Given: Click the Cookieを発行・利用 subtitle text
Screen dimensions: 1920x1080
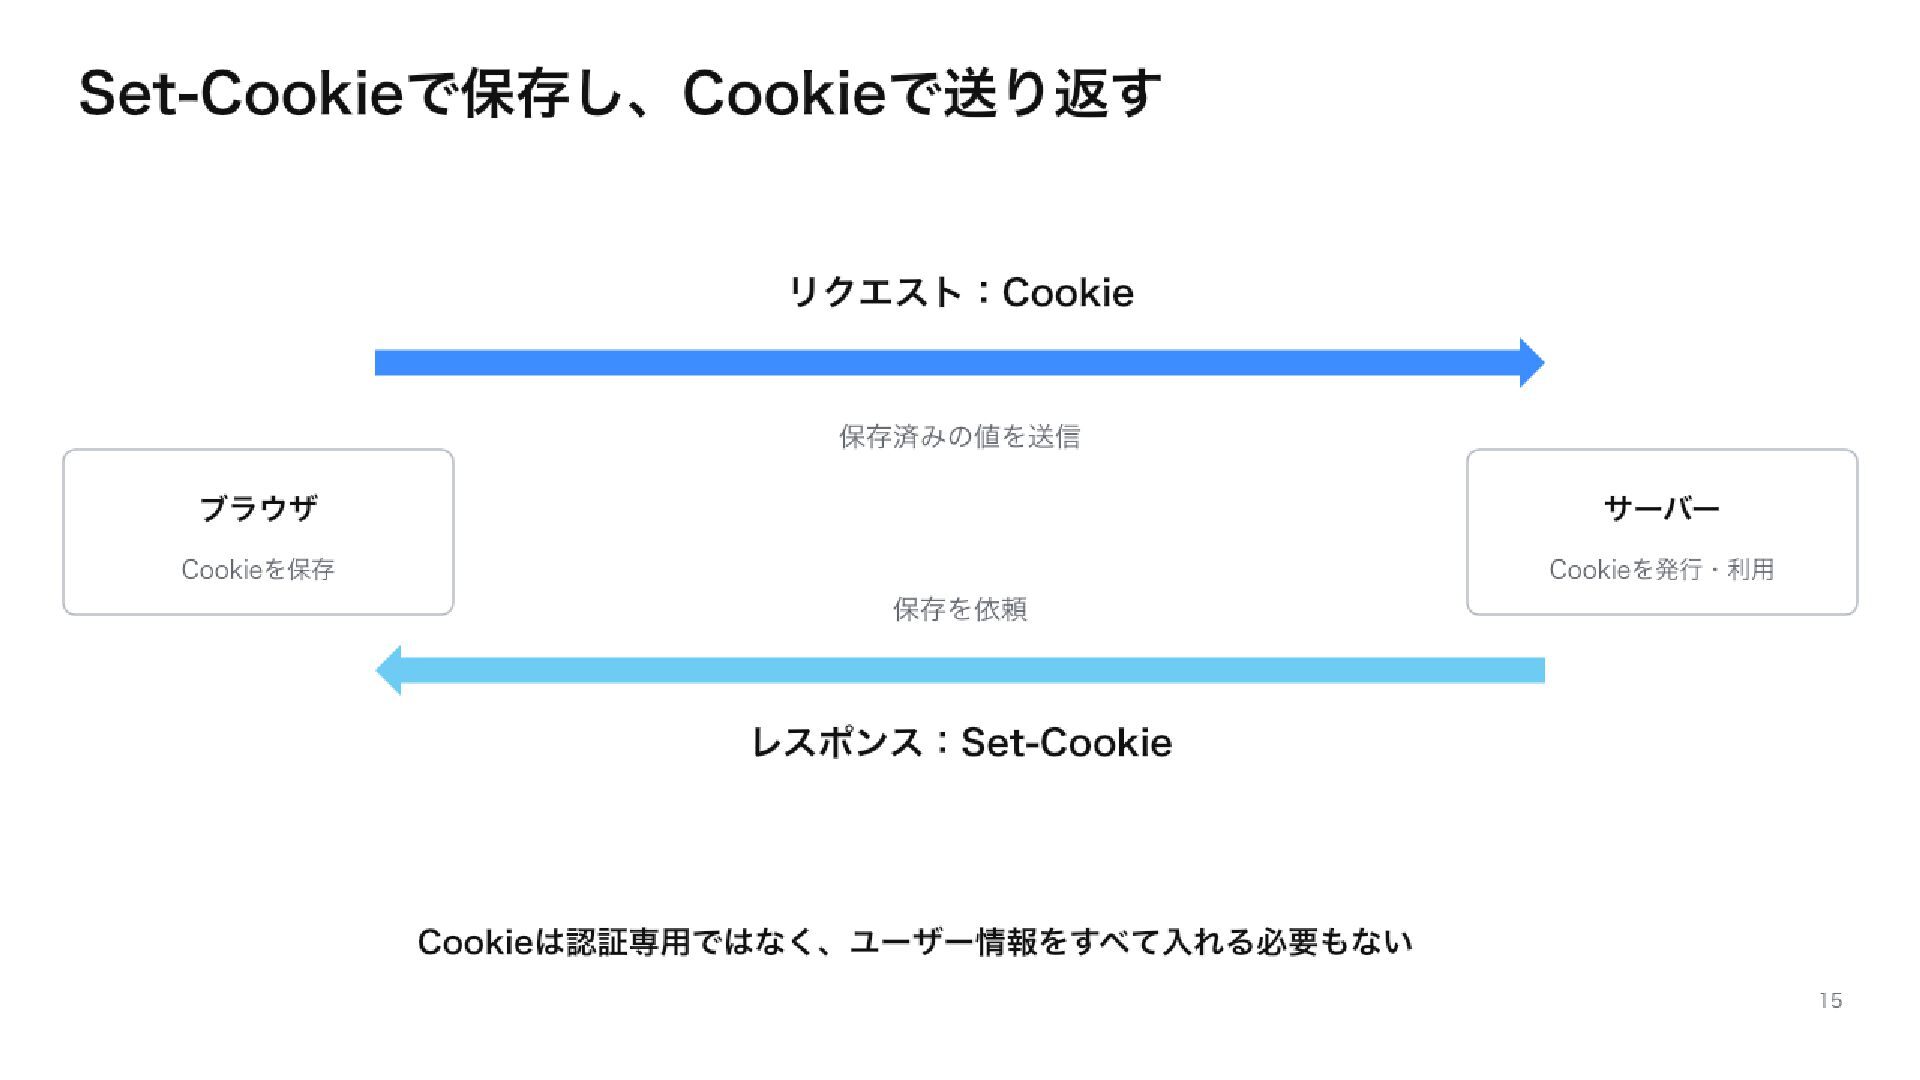Looking at the screenshot, I should pos(1662,569).
